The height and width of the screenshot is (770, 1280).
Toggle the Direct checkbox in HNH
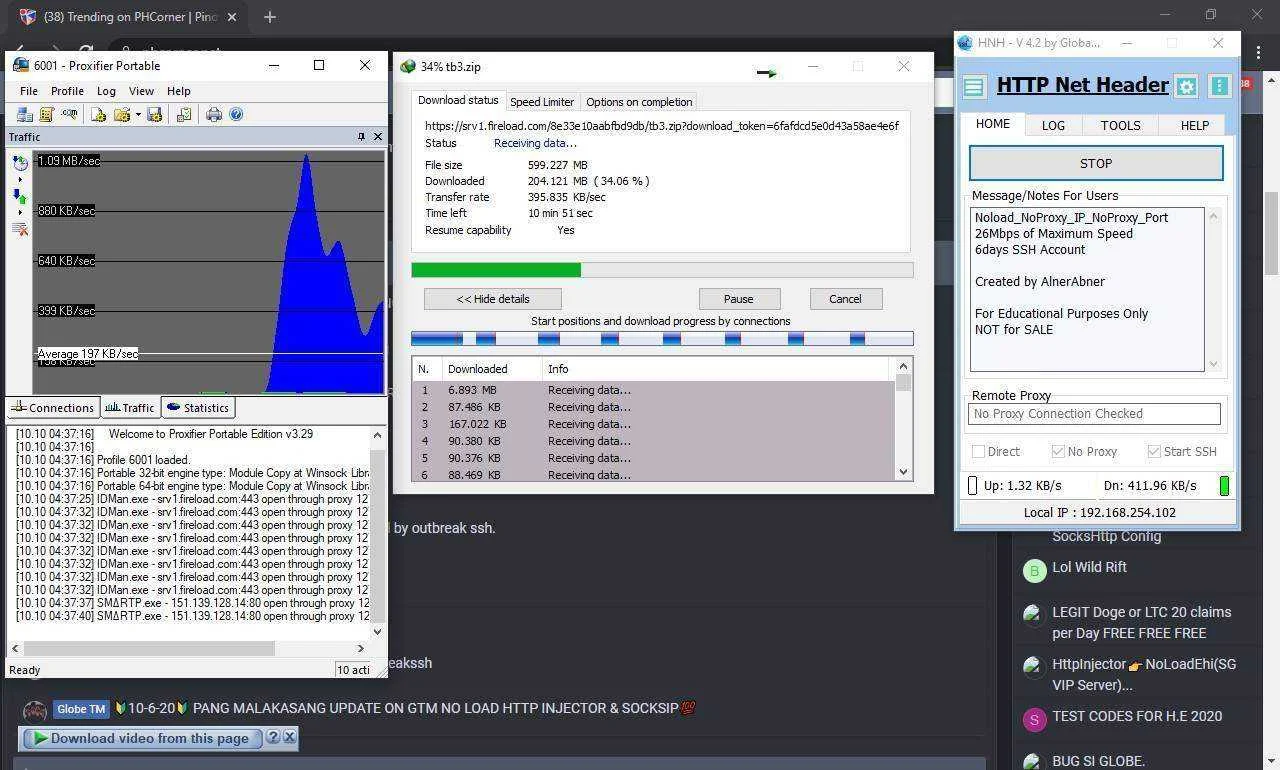[x=979, y=452]
